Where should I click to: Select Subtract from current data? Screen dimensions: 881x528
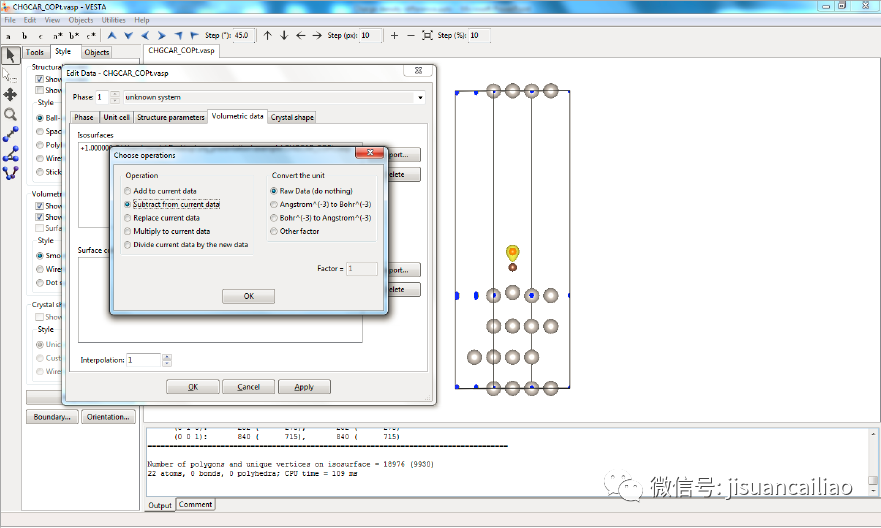click(172, 204)
